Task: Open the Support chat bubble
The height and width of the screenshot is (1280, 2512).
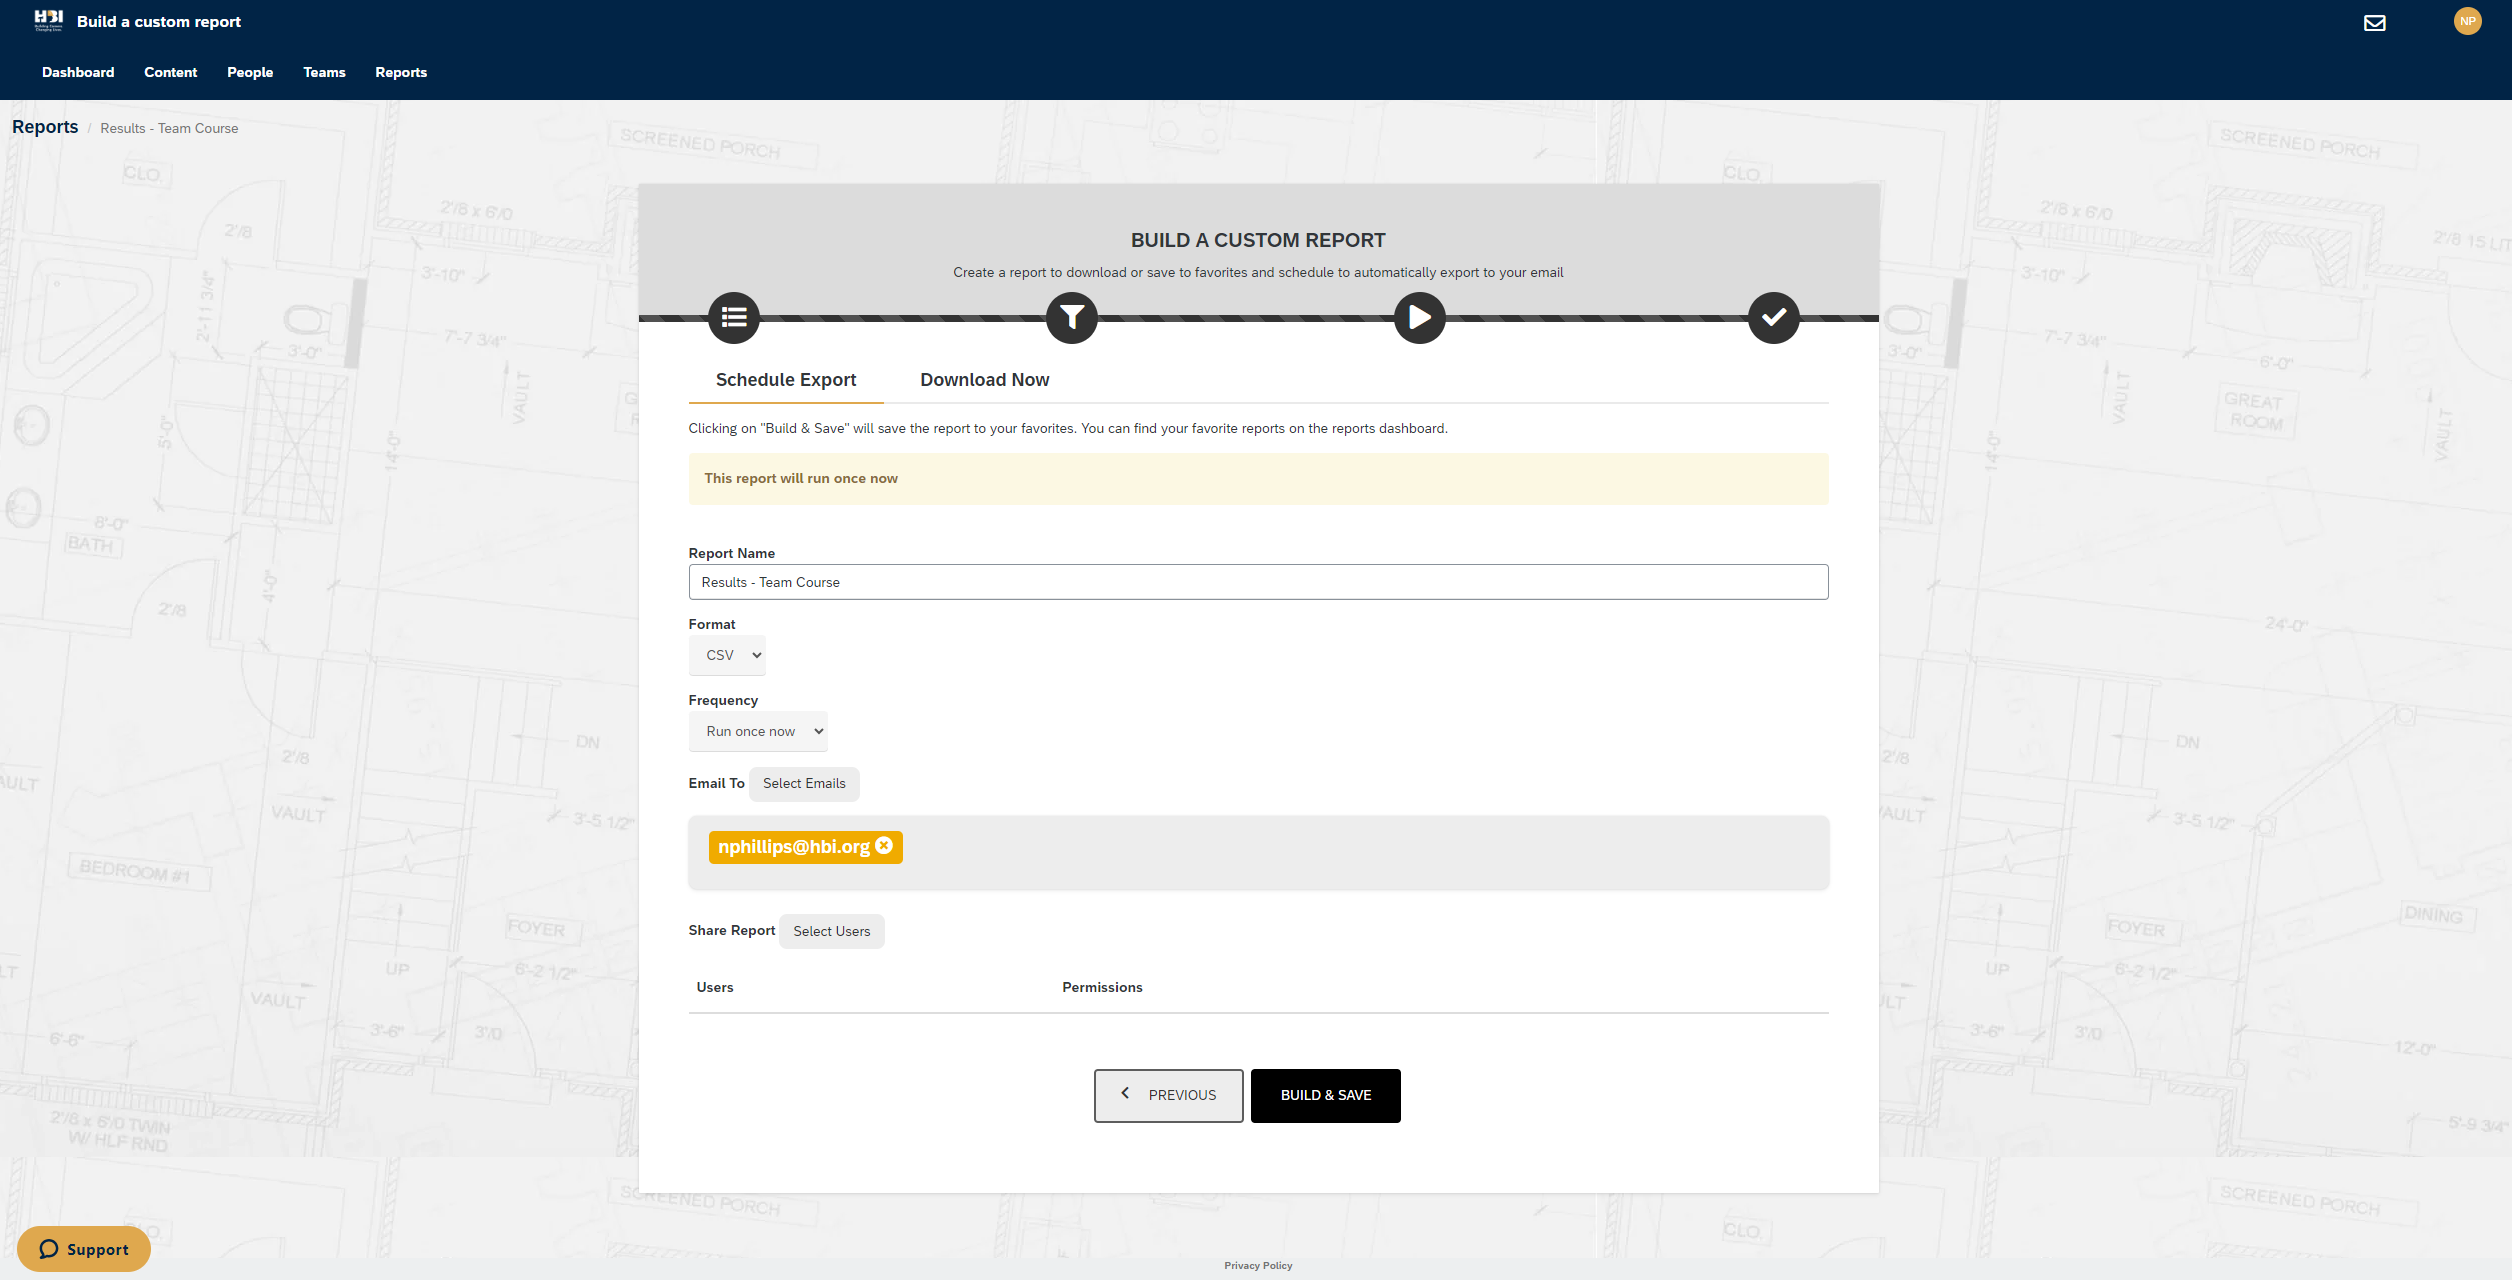Action: pos(84,1249)
